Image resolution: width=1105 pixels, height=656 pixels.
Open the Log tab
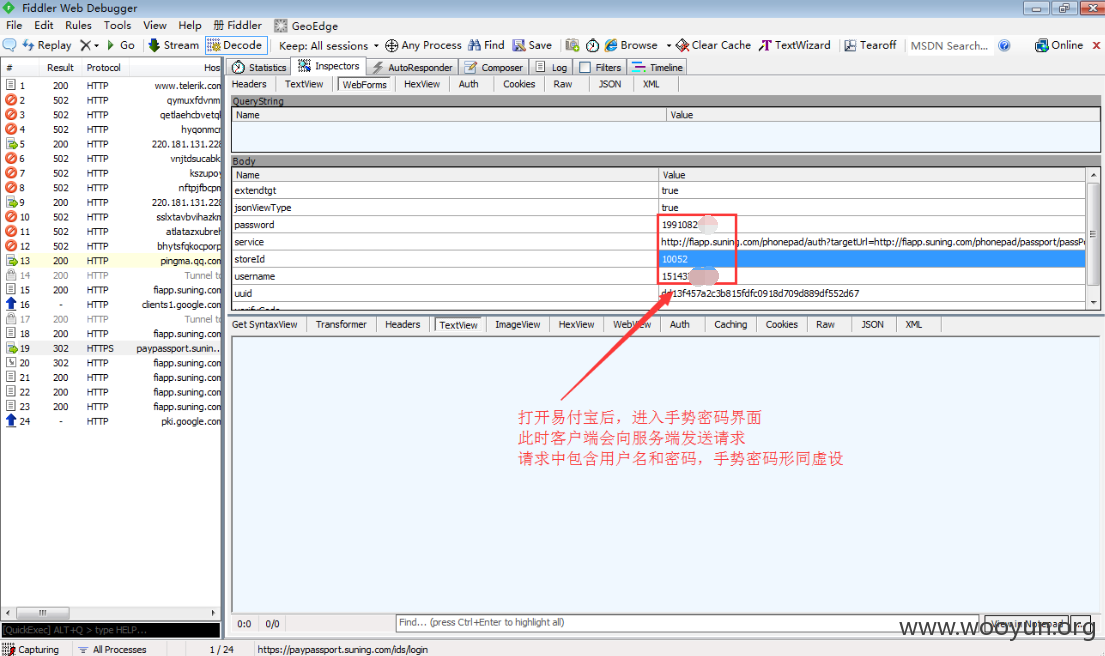coord(551,67)
